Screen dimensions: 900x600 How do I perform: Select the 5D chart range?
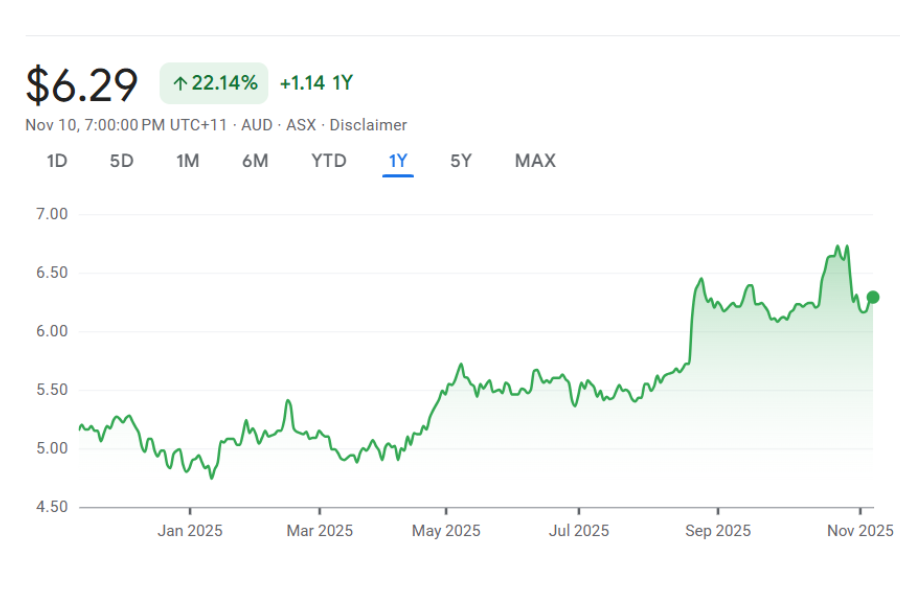(121, 161)
